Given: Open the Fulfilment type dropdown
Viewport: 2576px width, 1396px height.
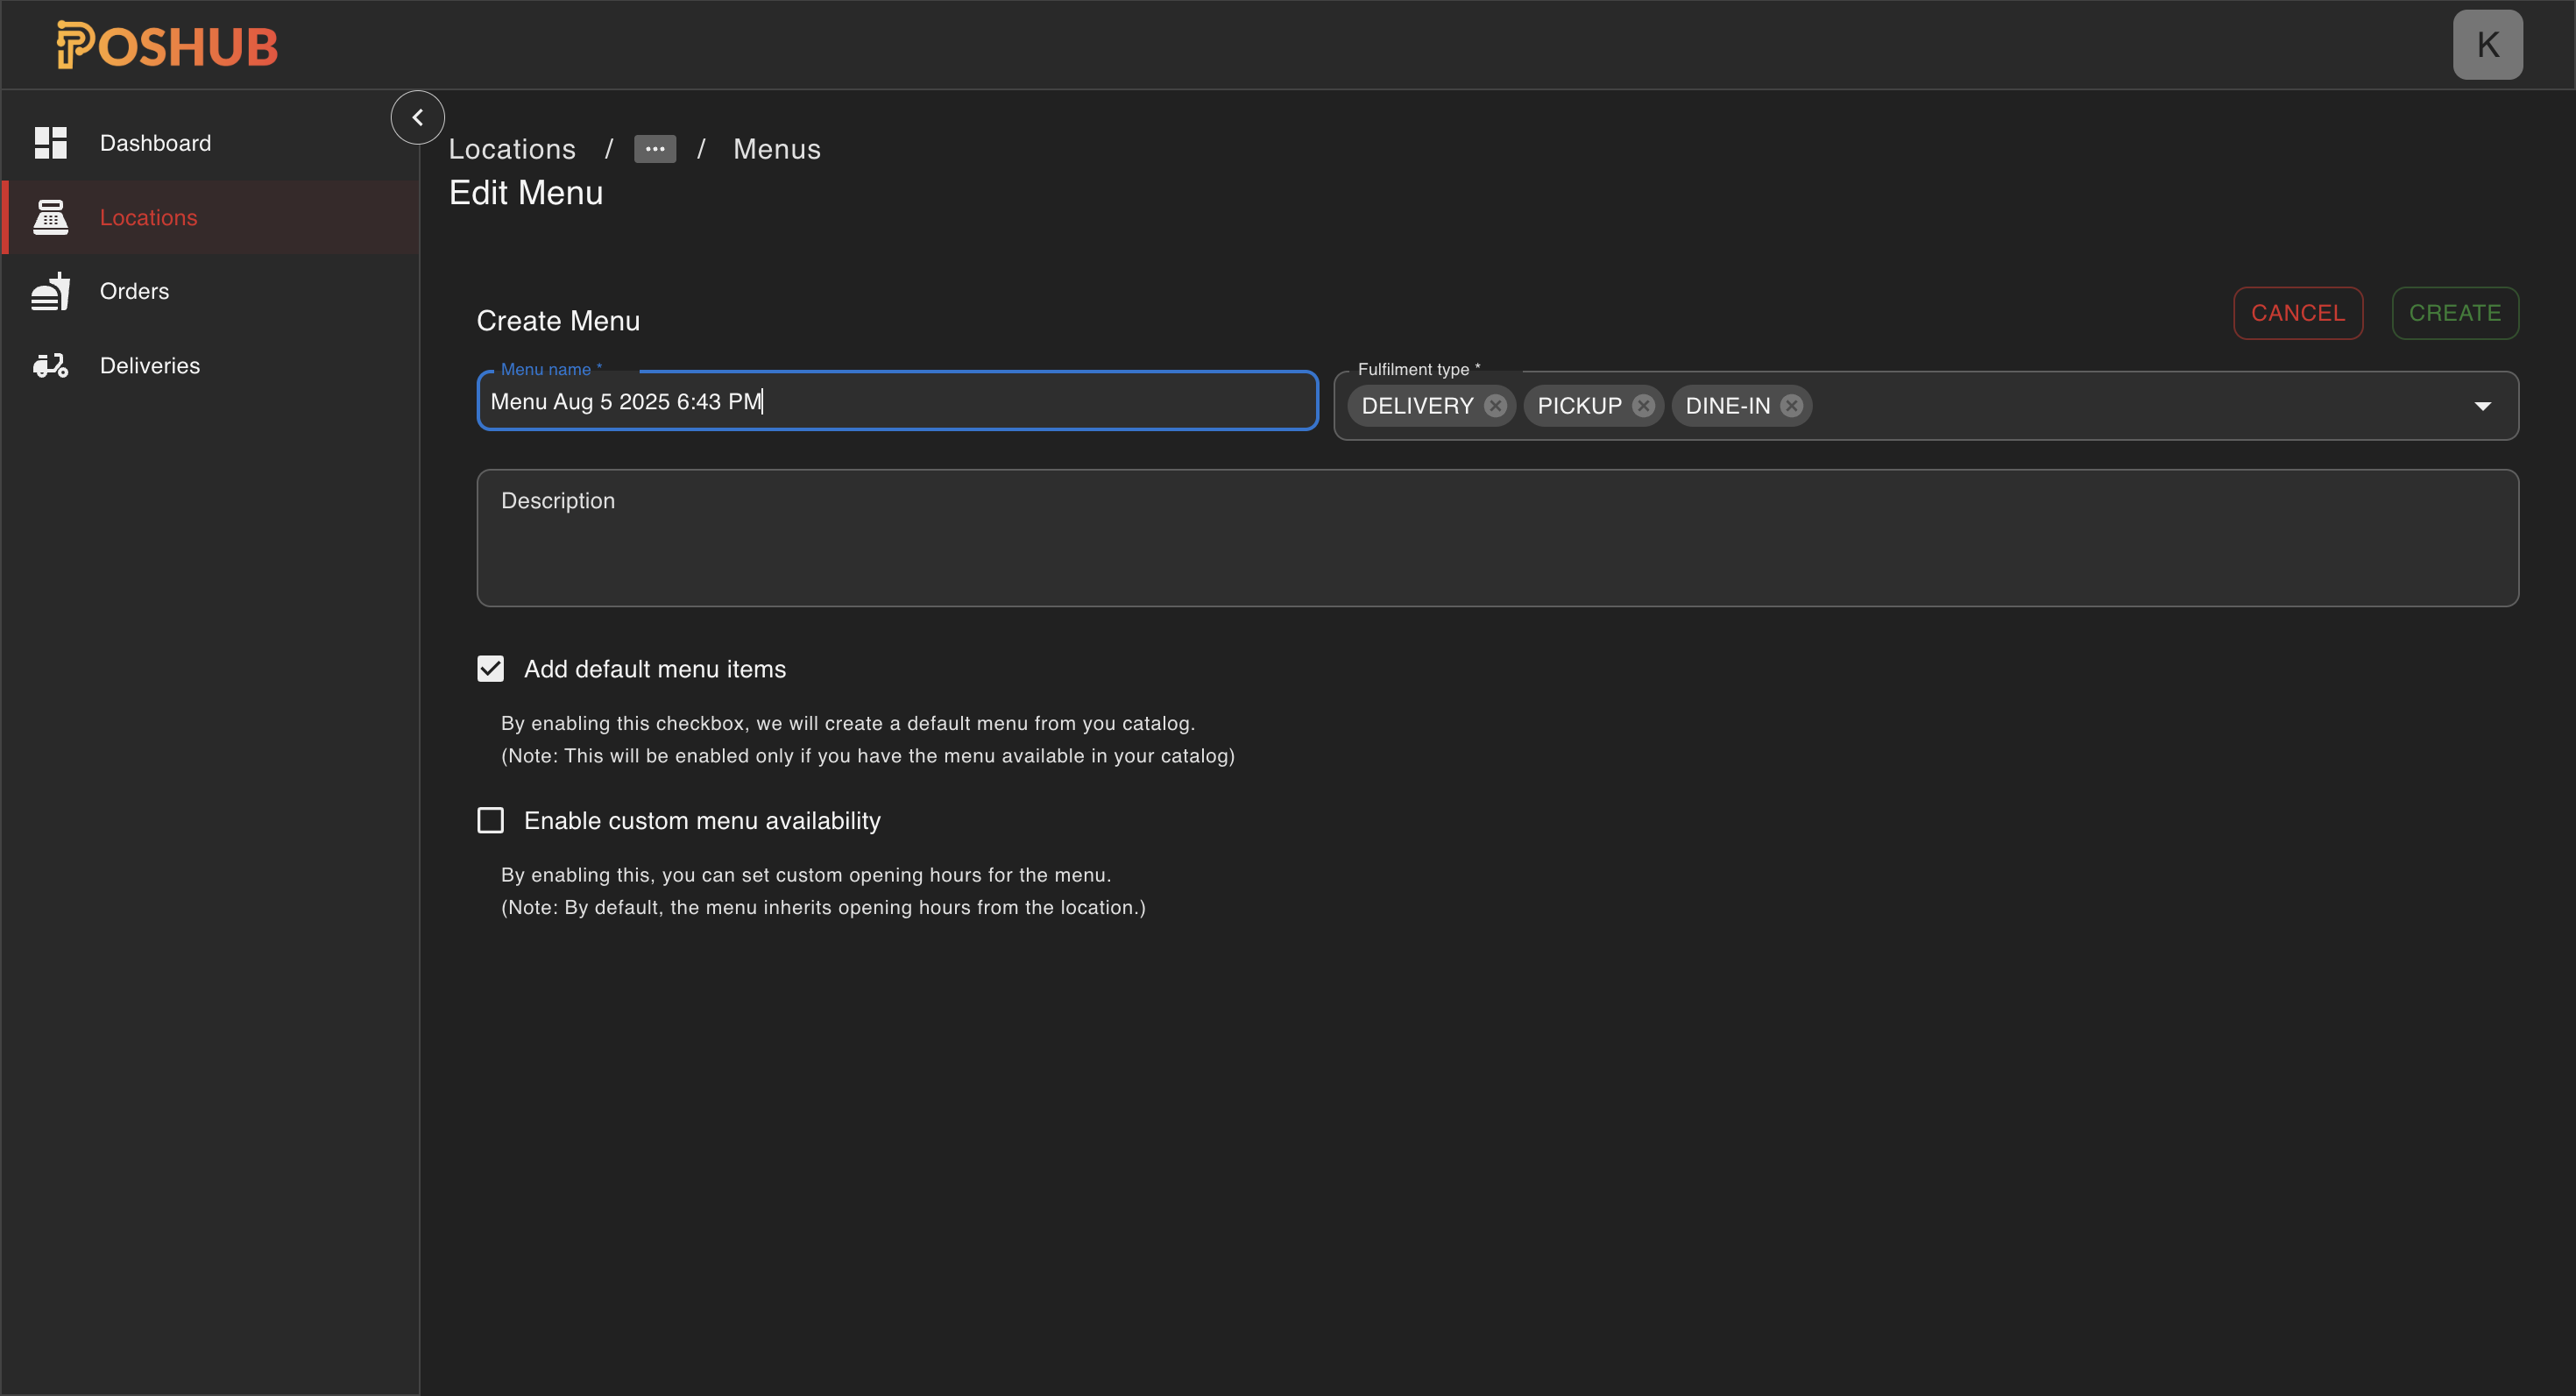Looking at the screenshot, I should pyautogui.click(x=2484, y=405).
